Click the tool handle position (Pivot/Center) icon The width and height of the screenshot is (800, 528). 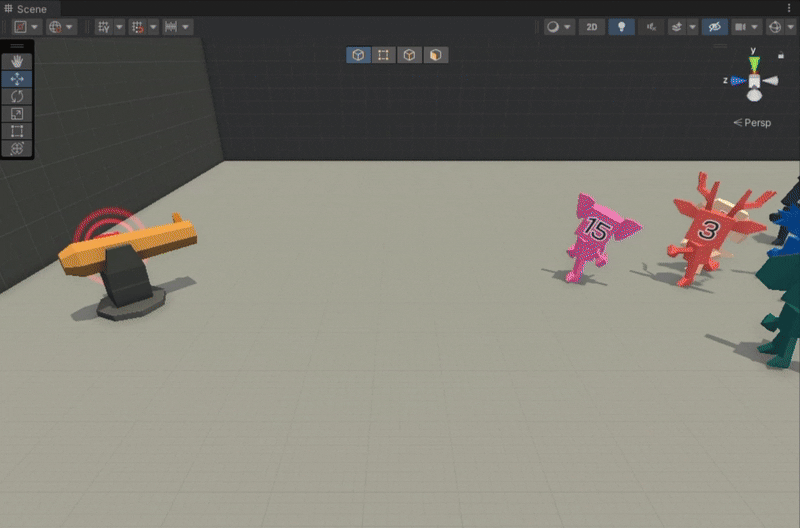[20, 27]
